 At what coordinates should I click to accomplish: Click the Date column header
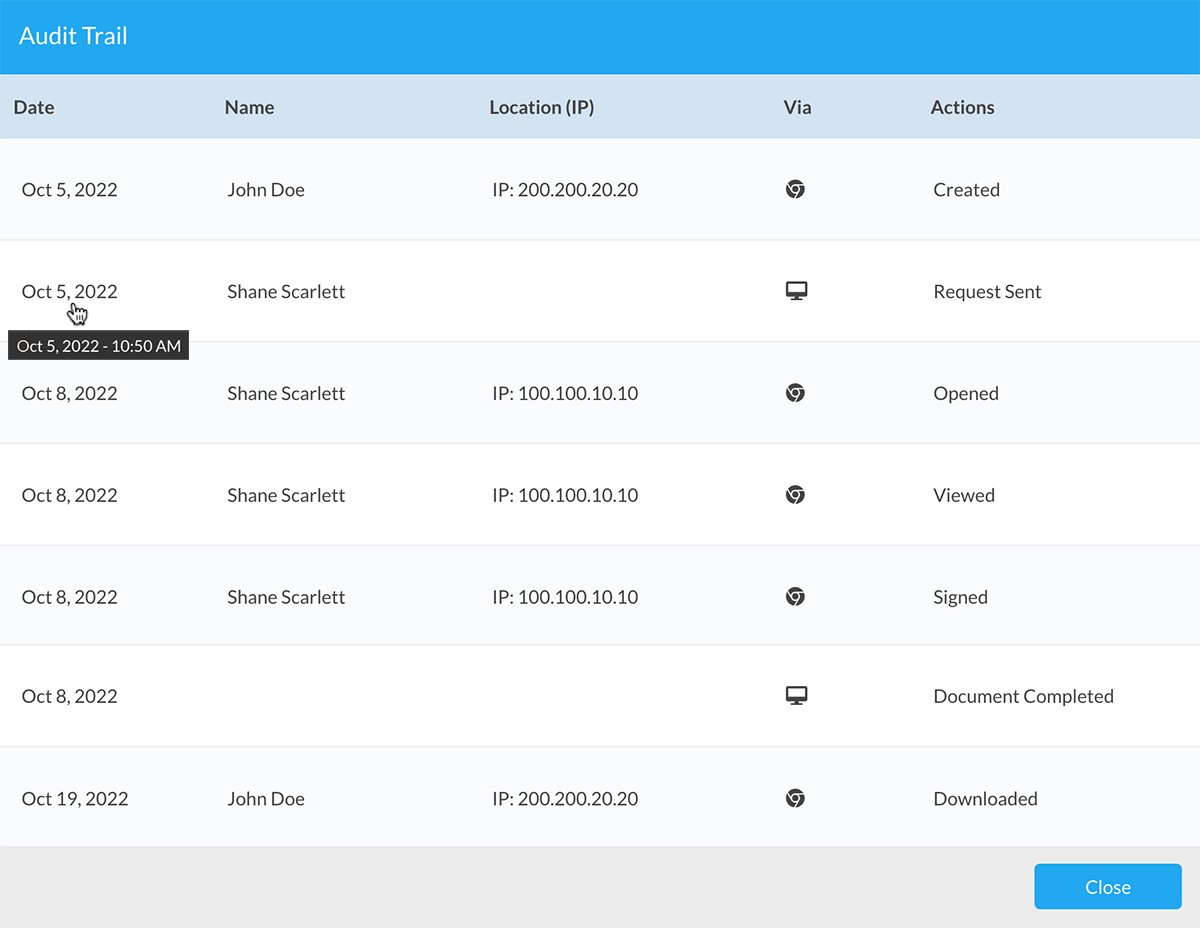[34, 107]
